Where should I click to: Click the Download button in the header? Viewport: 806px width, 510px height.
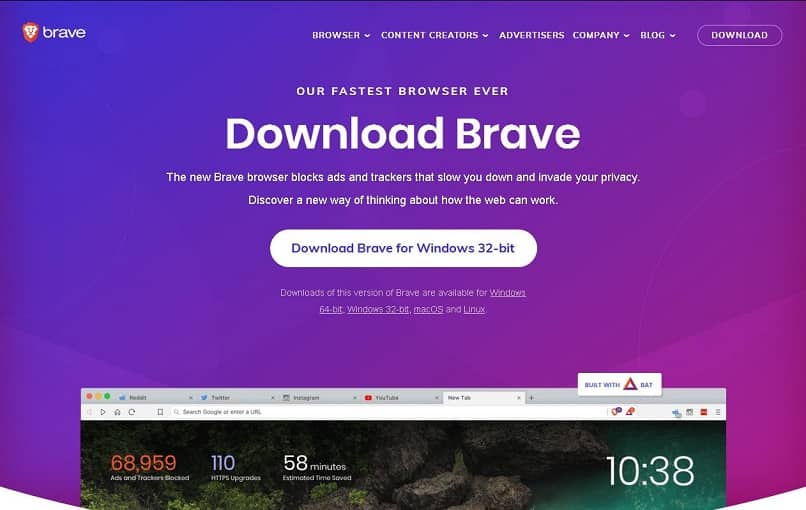pyautogui.click(x=739, y=35)
